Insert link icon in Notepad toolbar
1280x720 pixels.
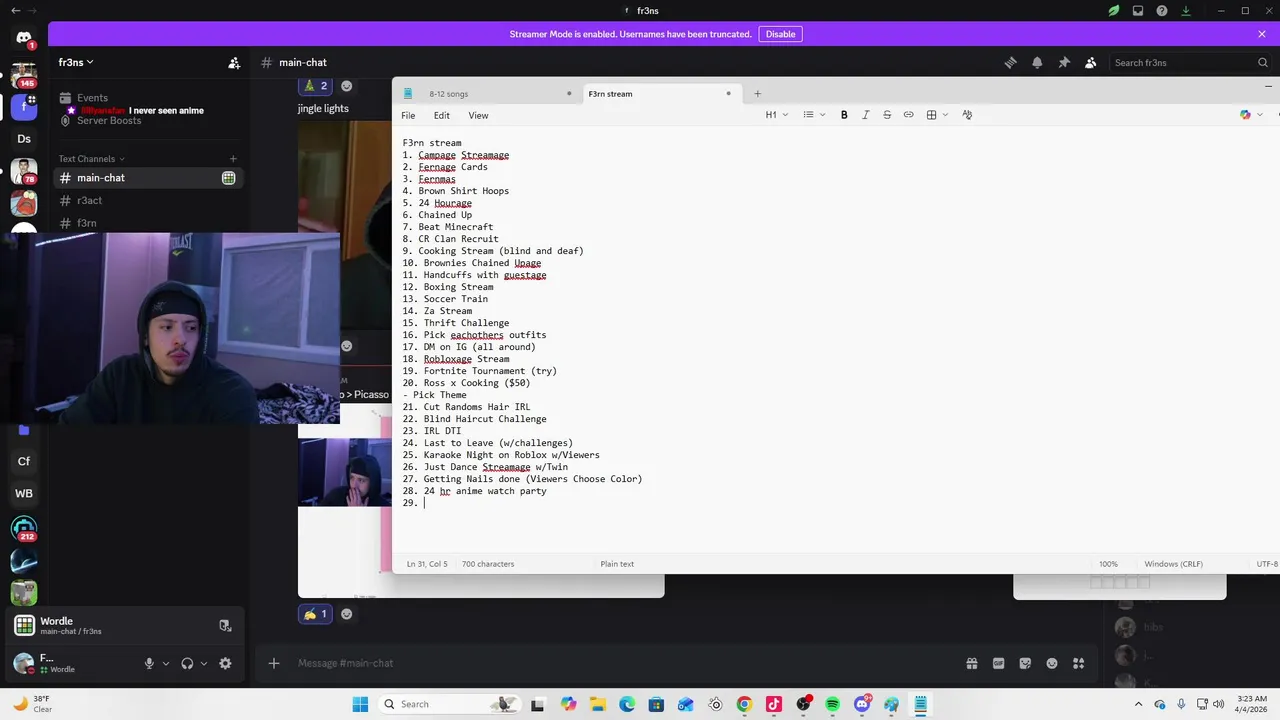(x=908, y=115)
